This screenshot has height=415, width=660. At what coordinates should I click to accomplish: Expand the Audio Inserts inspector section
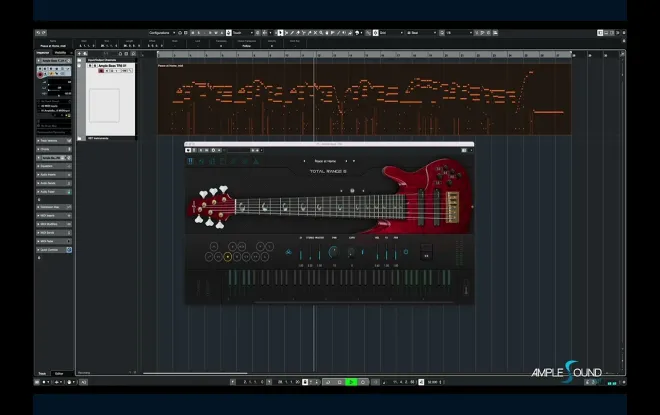[54, 175]
